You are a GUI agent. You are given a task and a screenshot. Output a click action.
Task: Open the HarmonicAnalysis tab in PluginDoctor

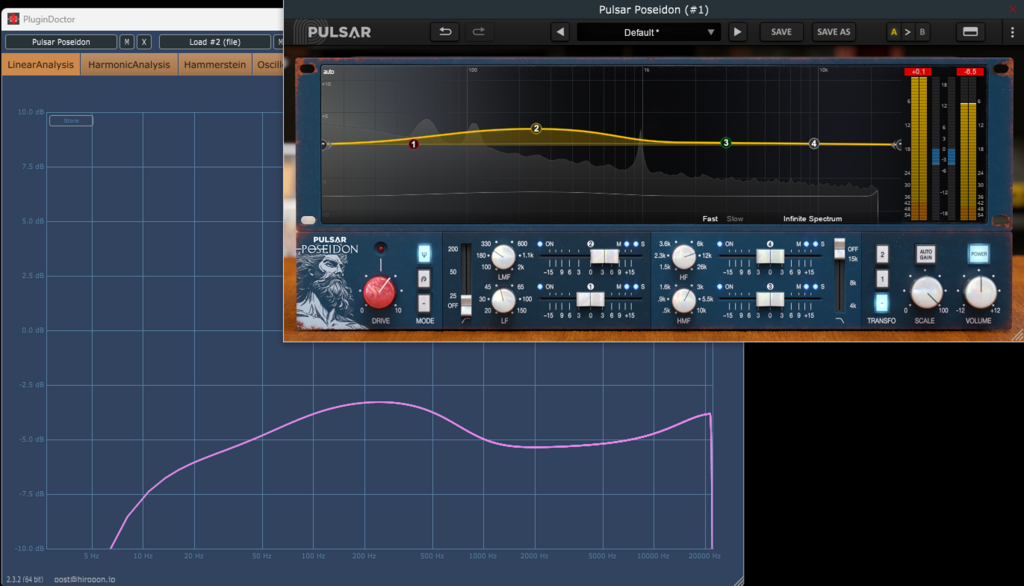129,65
